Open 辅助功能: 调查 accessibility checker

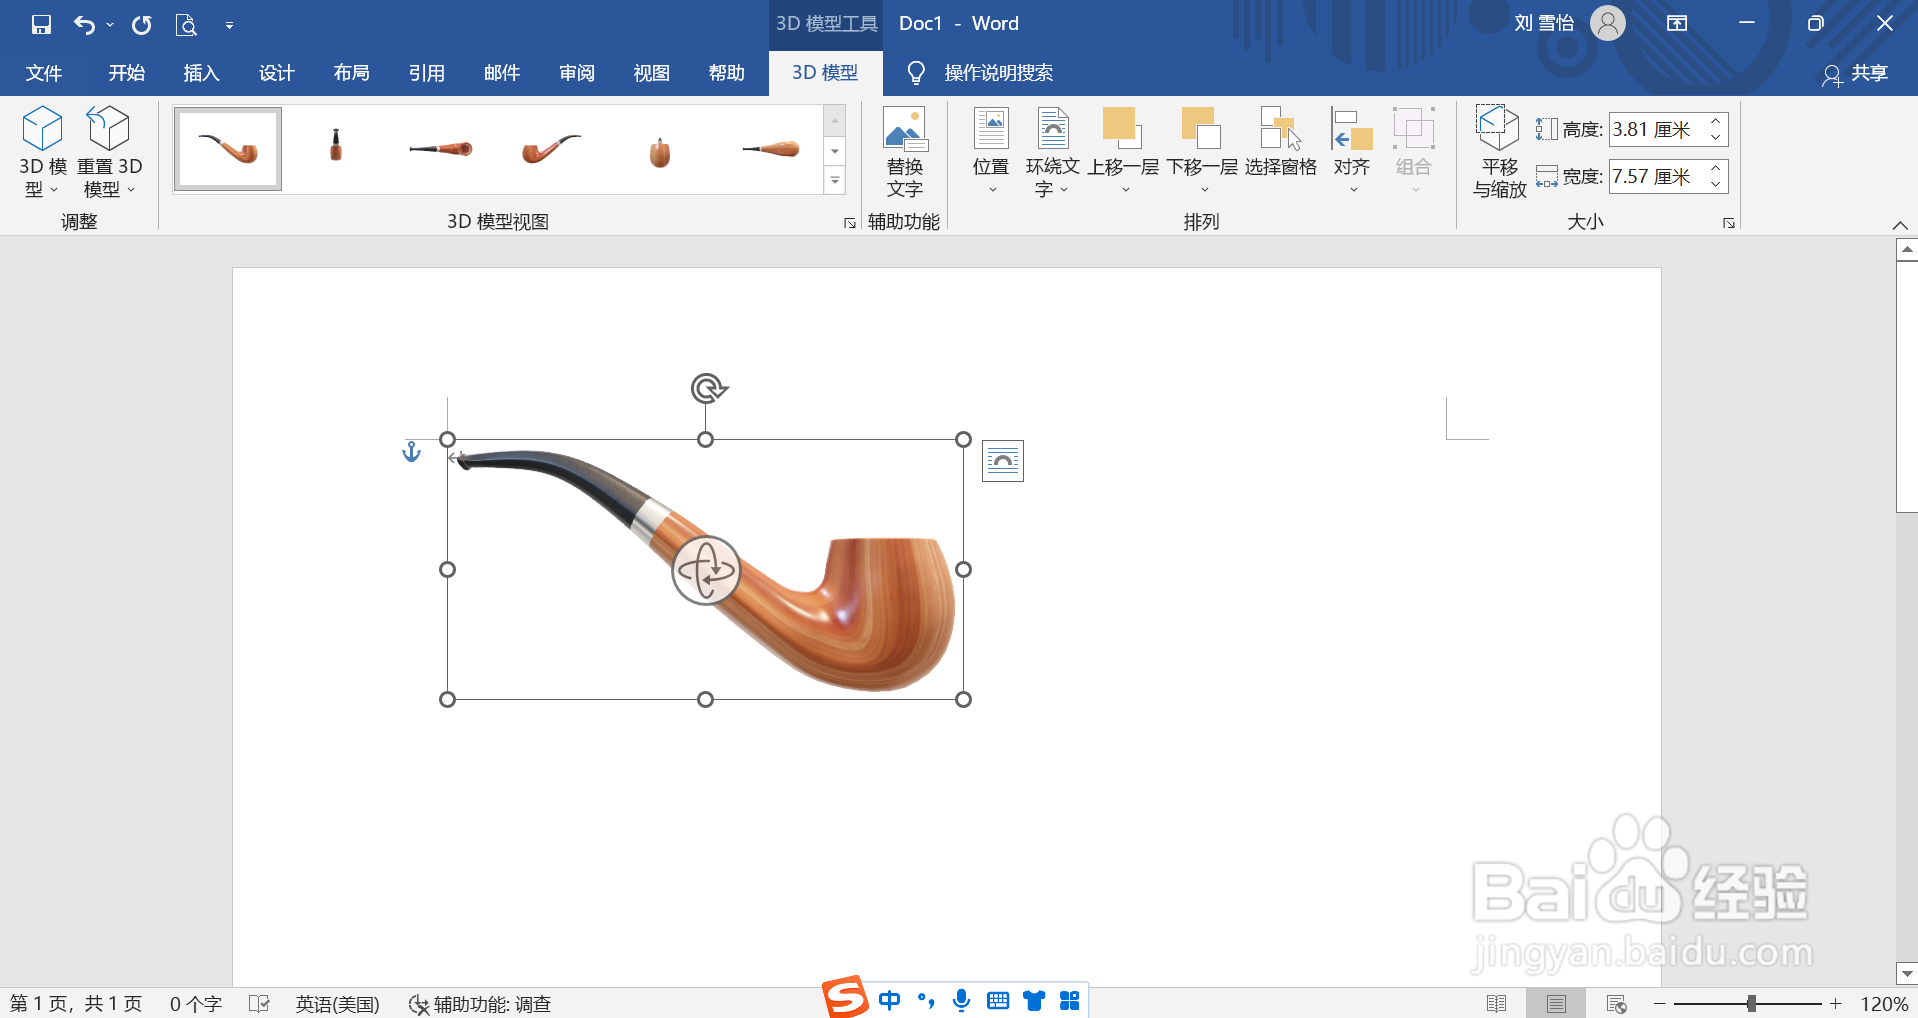480,1004
